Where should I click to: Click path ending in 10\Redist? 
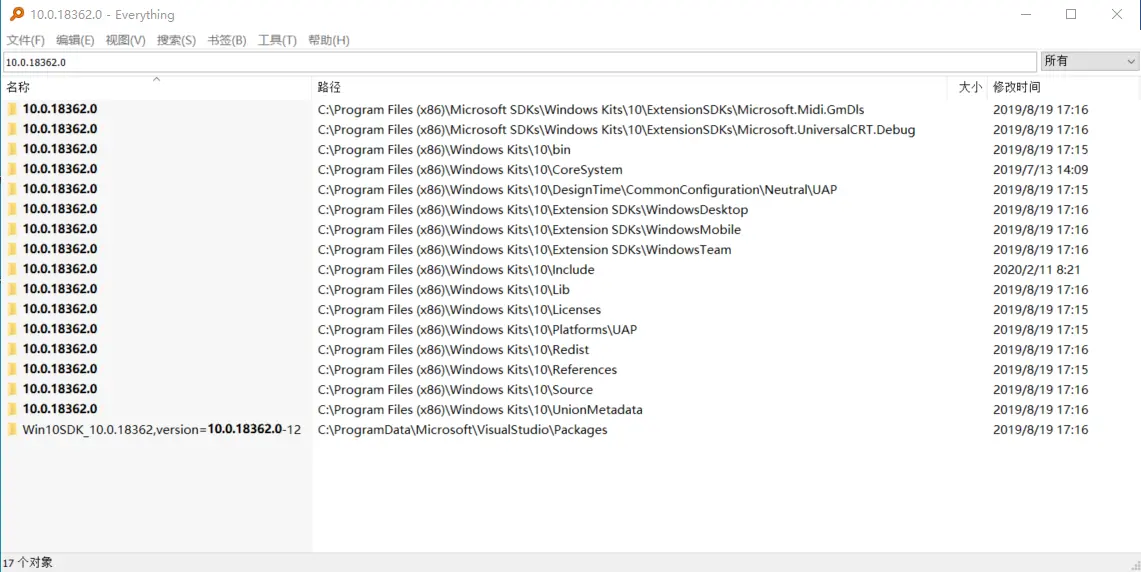(x=453, y=349)
